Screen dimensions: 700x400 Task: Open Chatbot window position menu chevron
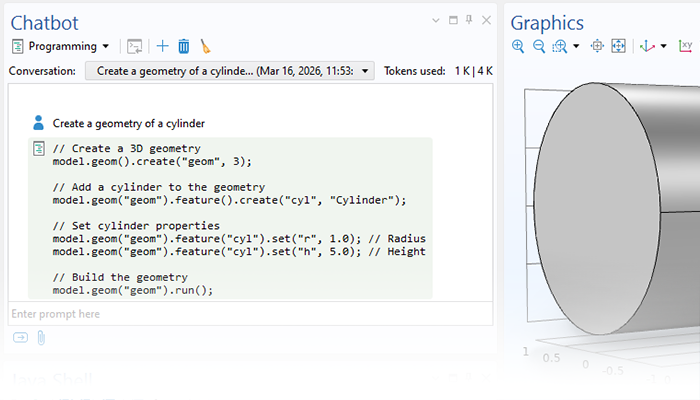436,21
